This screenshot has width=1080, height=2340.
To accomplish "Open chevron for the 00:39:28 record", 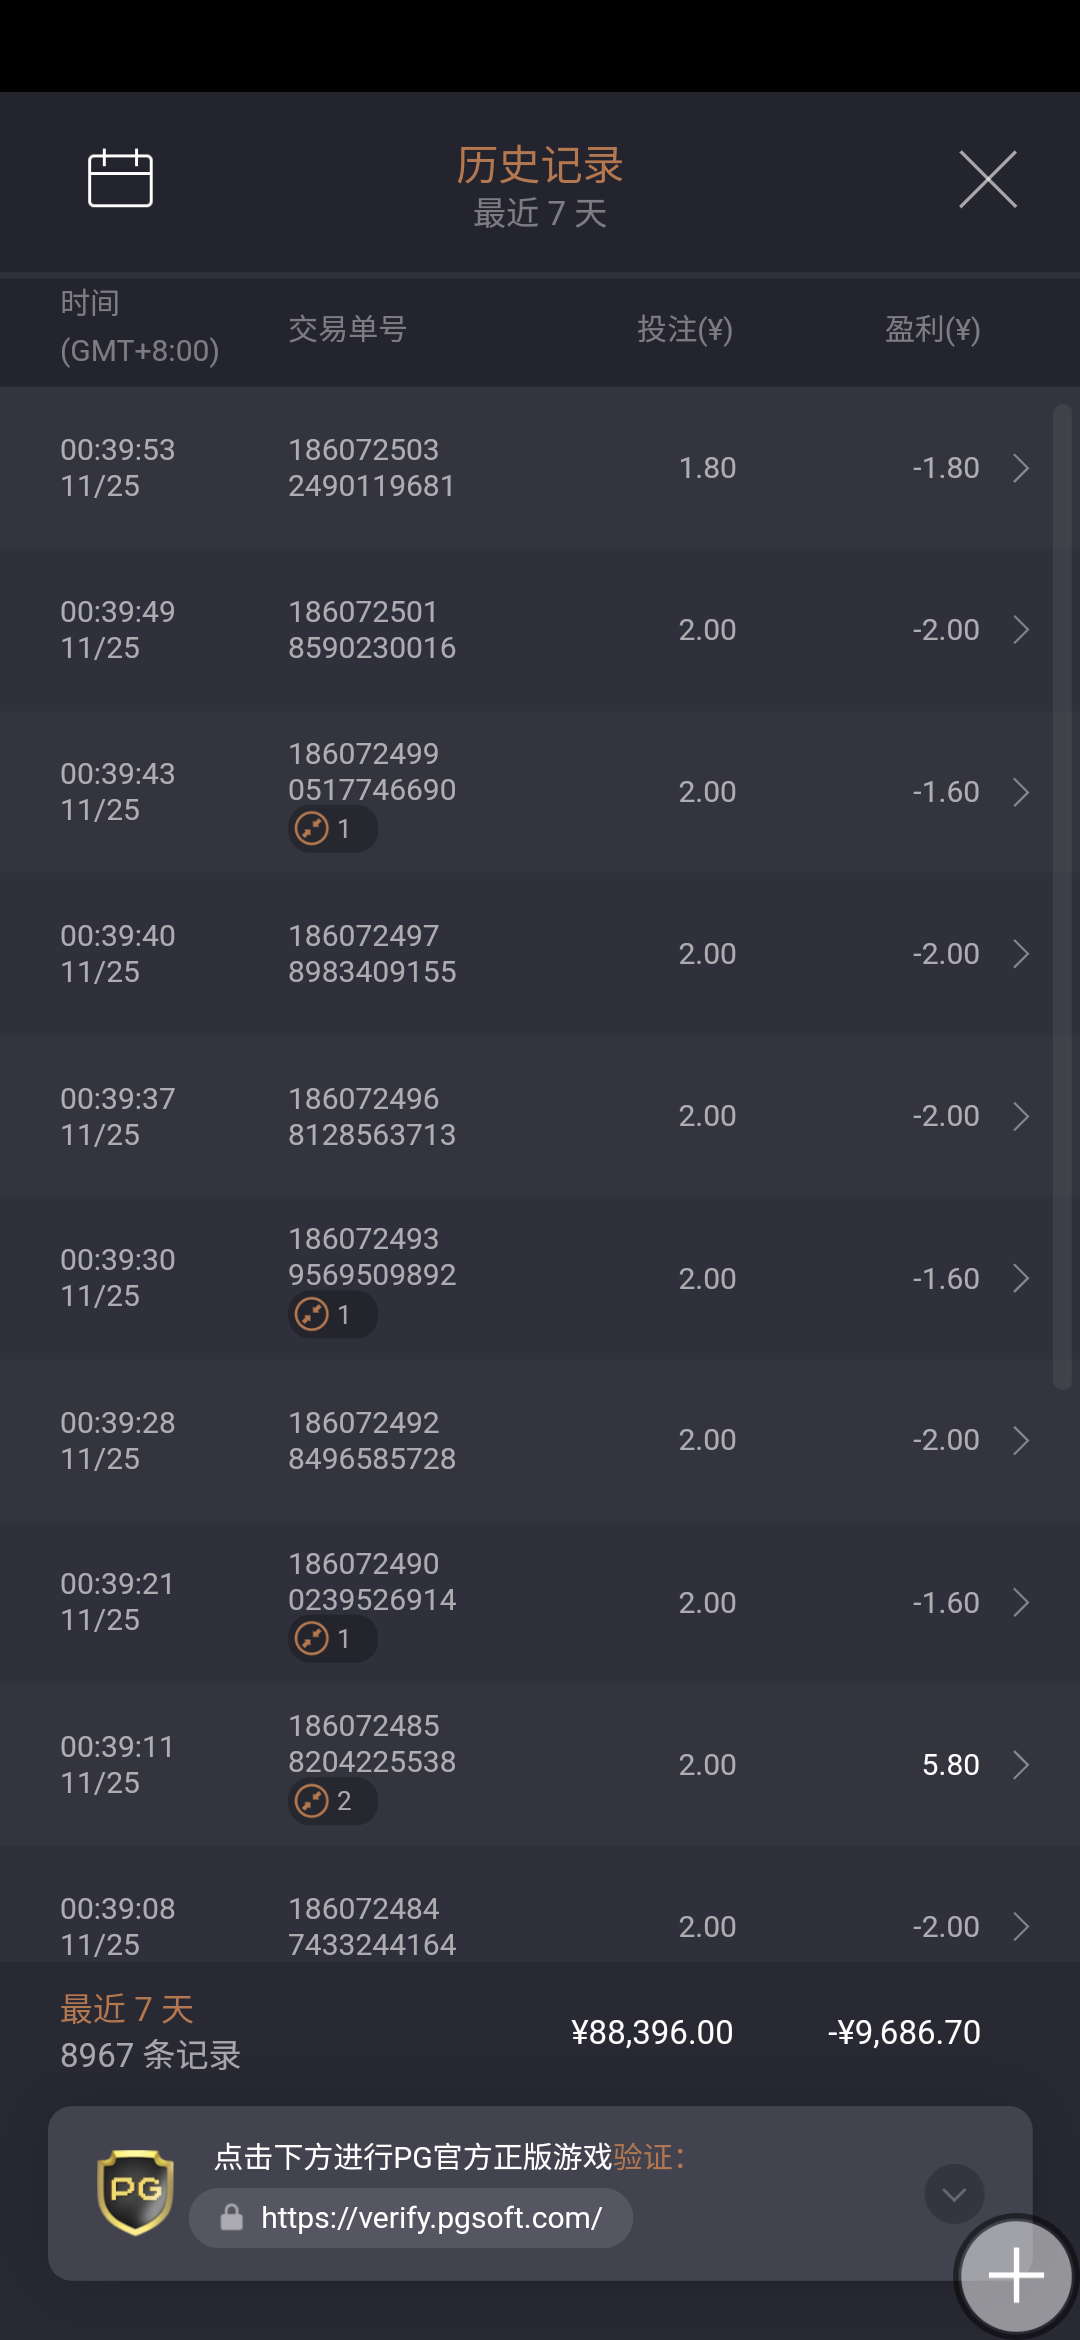I will (x=1021, y=1441).
